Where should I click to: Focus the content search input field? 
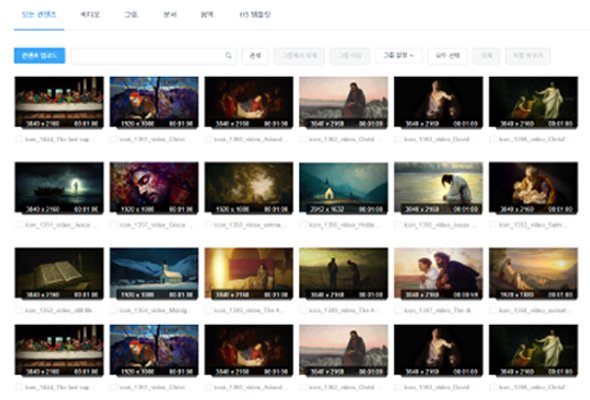[154, 56]
